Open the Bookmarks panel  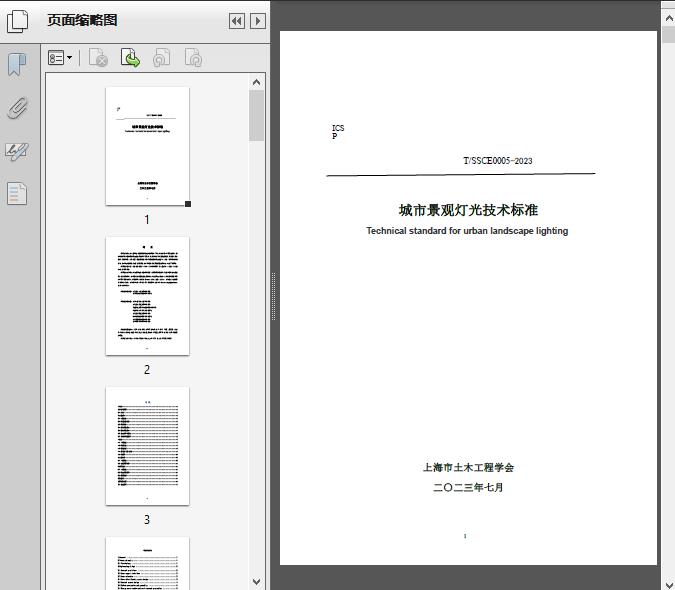[x=17, y=65]
